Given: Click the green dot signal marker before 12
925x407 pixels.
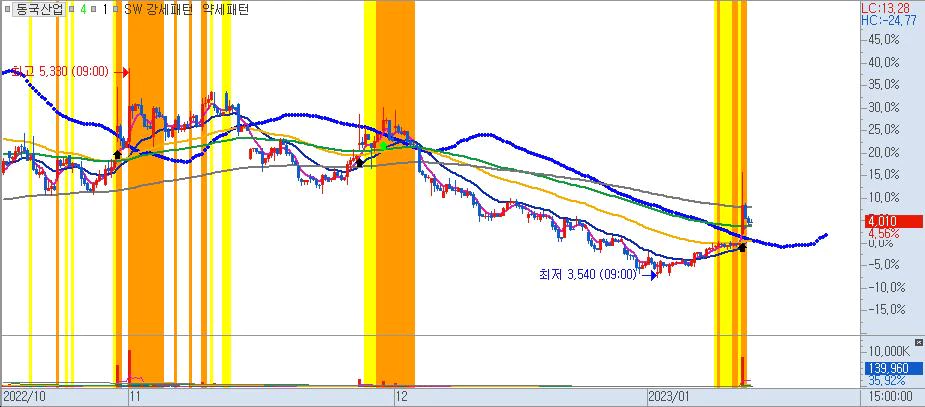Looking at the screenshot, I should tap(383, 146).
